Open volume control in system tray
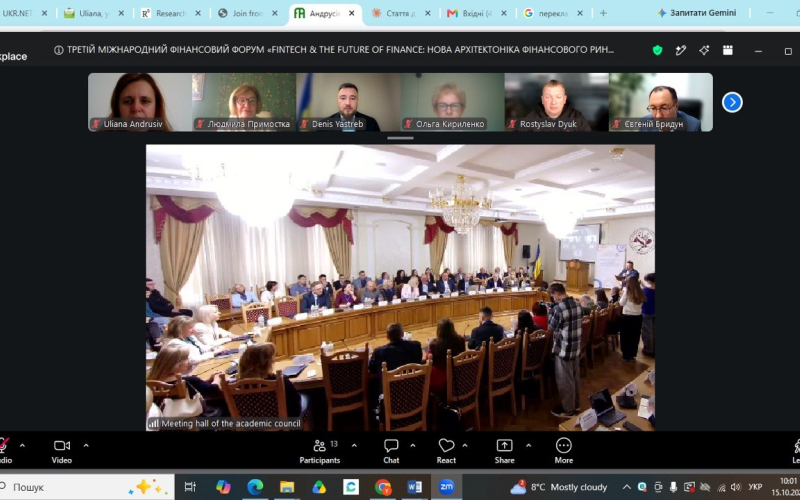The image size is (800, 500). [x=736, y=487]
